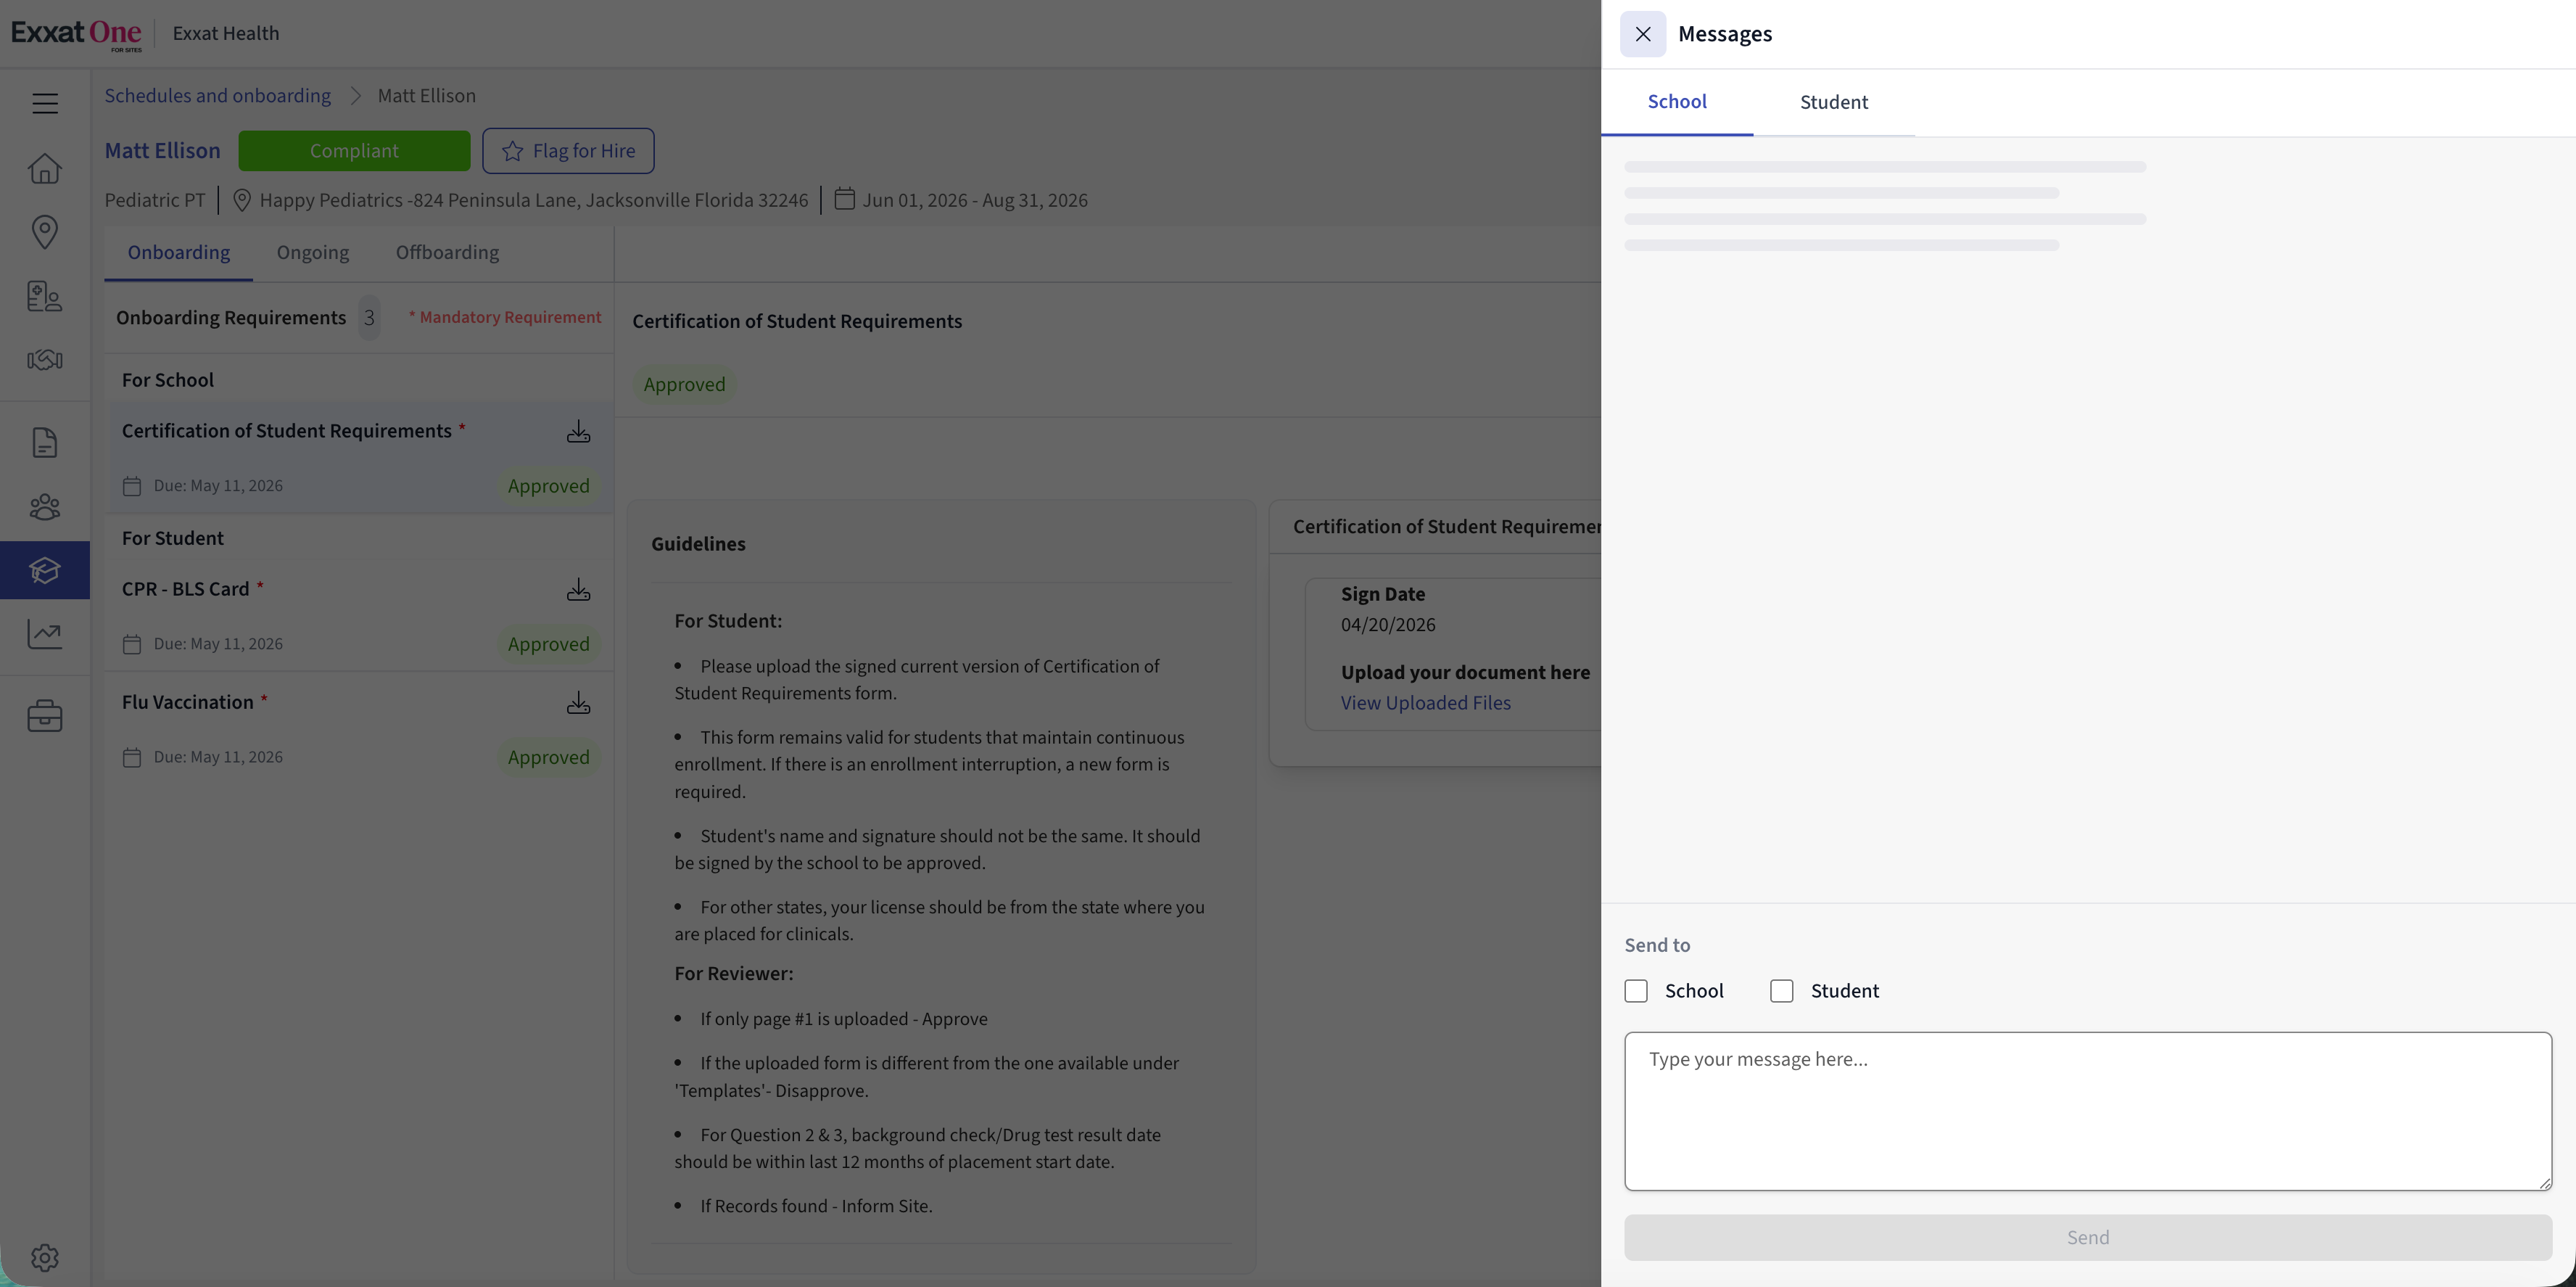This screenshot has width=2576, height=1287.
Task: Select the CPR - BLS Card requirement
Action: 359,616
